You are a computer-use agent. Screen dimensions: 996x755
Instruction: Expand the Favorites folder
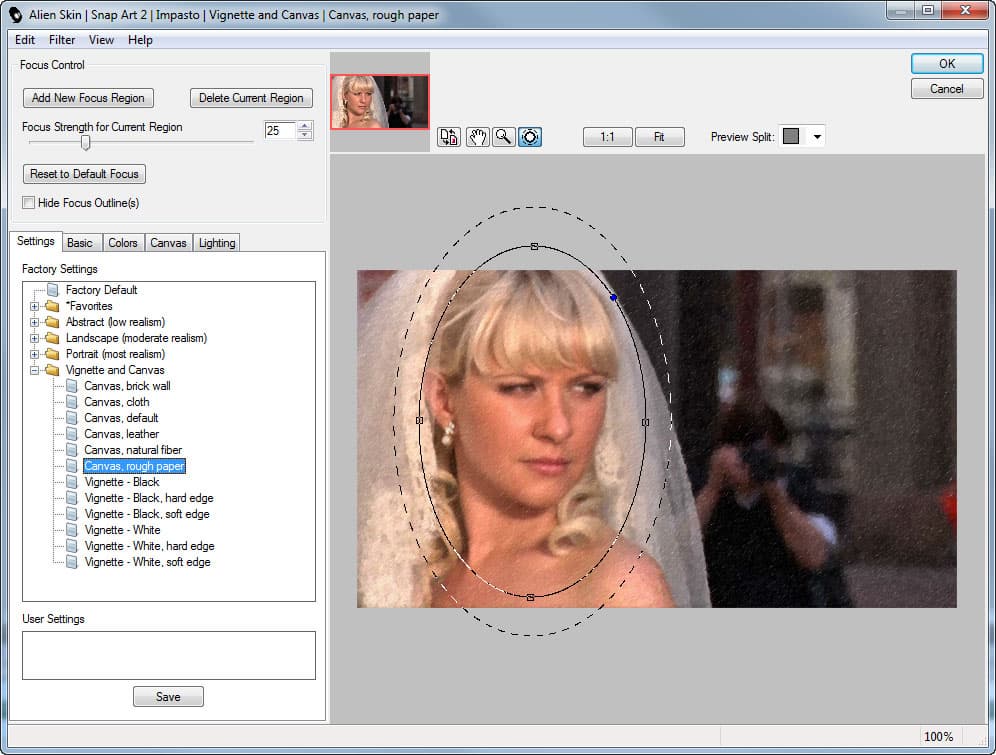pos(34,306)
